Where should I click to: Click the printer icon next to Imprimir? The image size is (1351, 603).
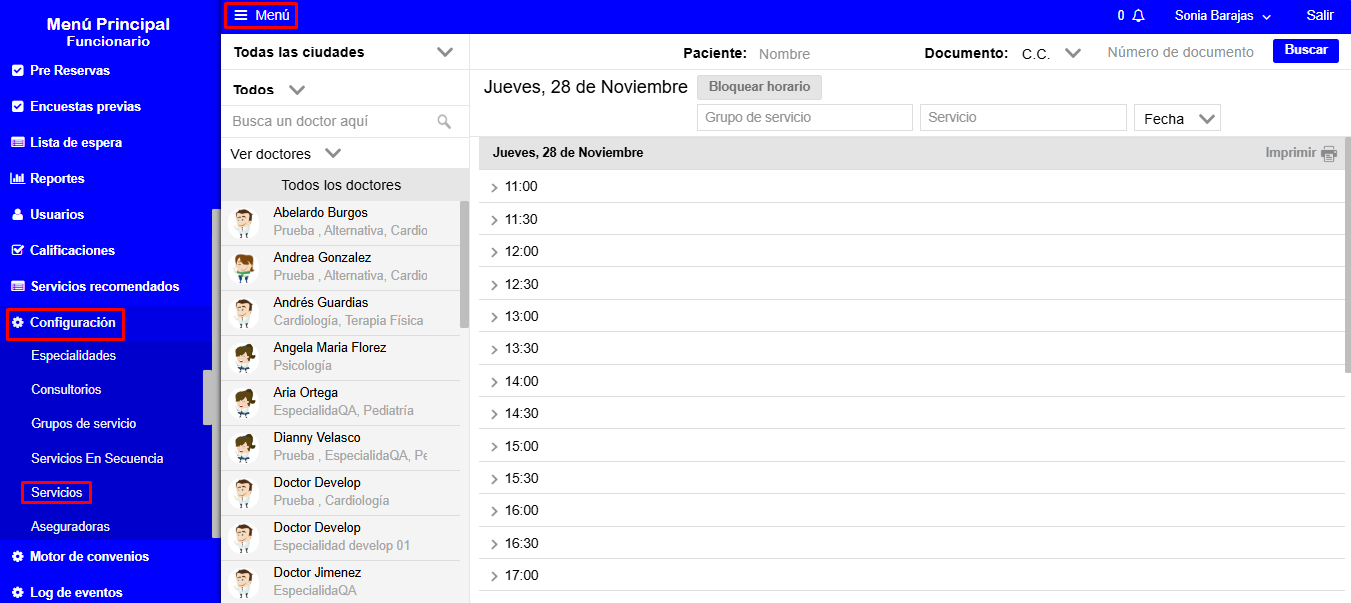(1329, 154)
